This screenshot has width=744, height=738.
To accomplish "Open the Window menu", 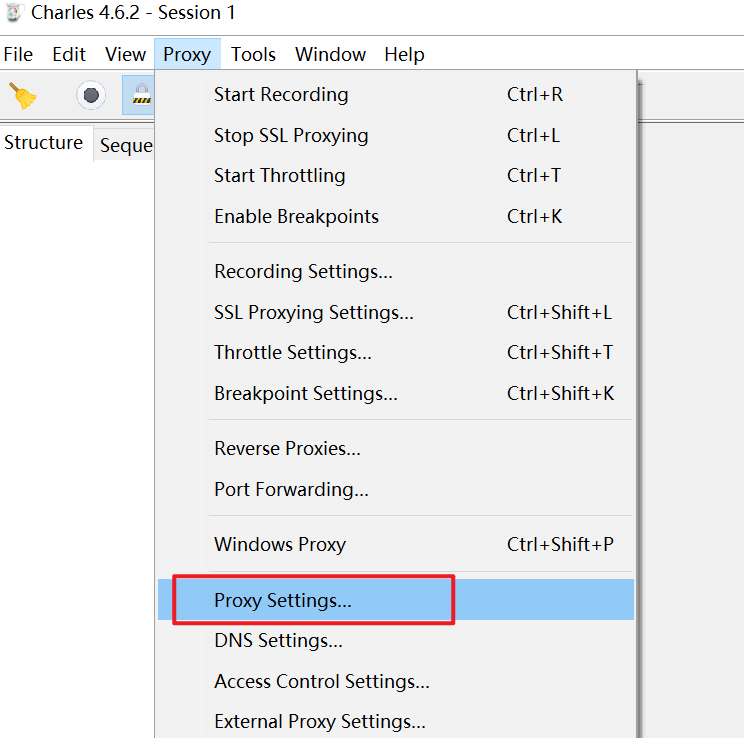I will [330, 54].
